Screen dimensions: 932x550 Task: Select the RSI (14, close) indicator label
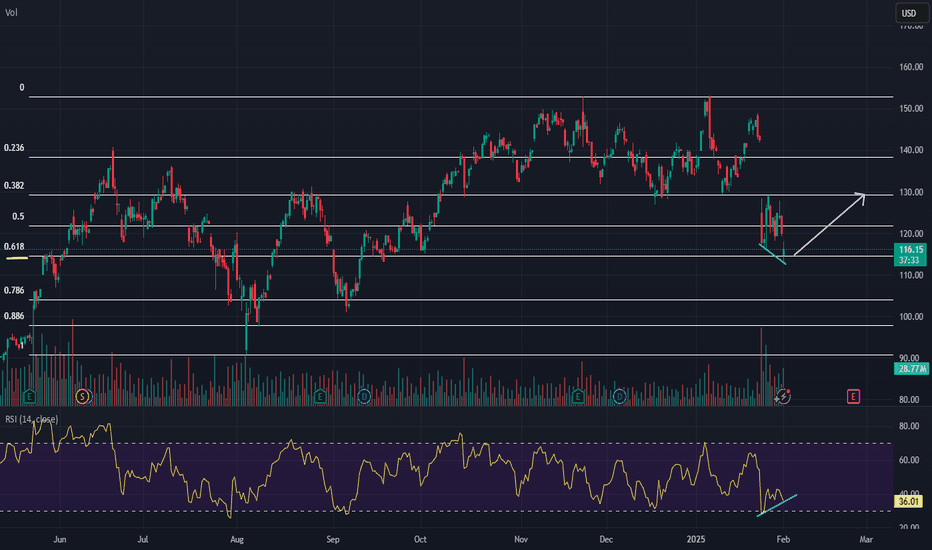click(32, 419)
